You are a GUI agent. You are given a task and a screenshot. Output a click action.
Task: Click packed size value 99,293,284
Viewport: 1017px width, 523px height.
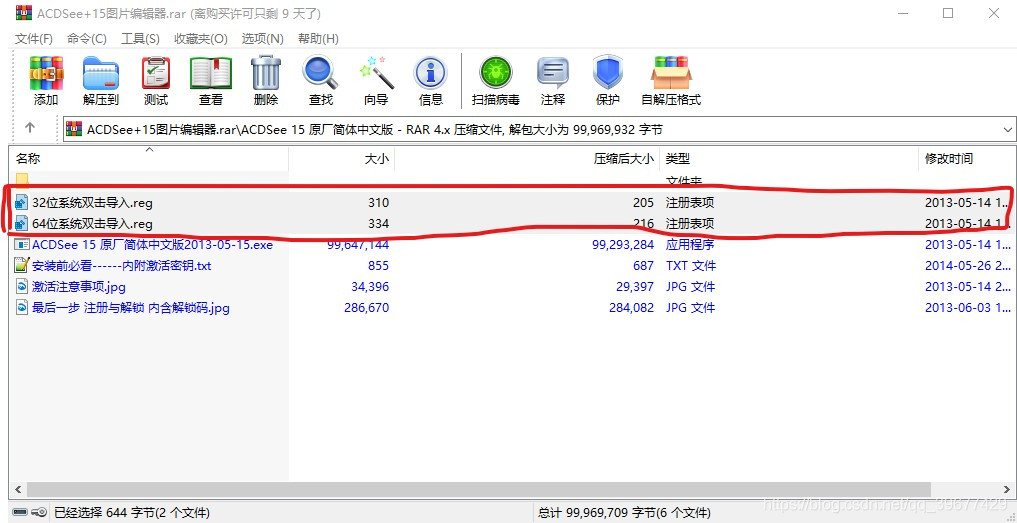click(623, 245)
